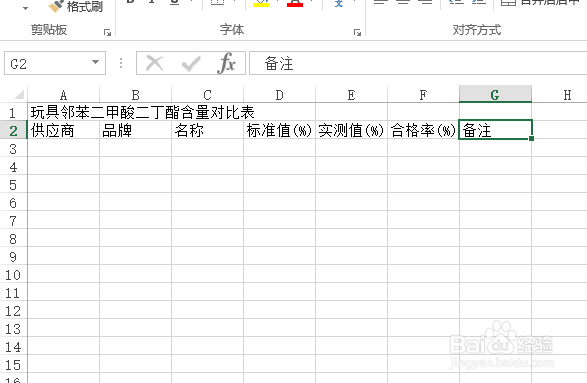Select the 供应商 header cell
587x383 pixels.
(x=64, y=130)
